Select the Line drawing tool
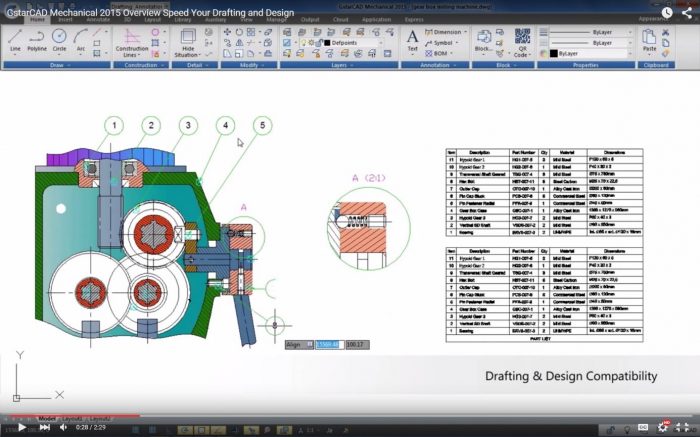 click(15, 40)
